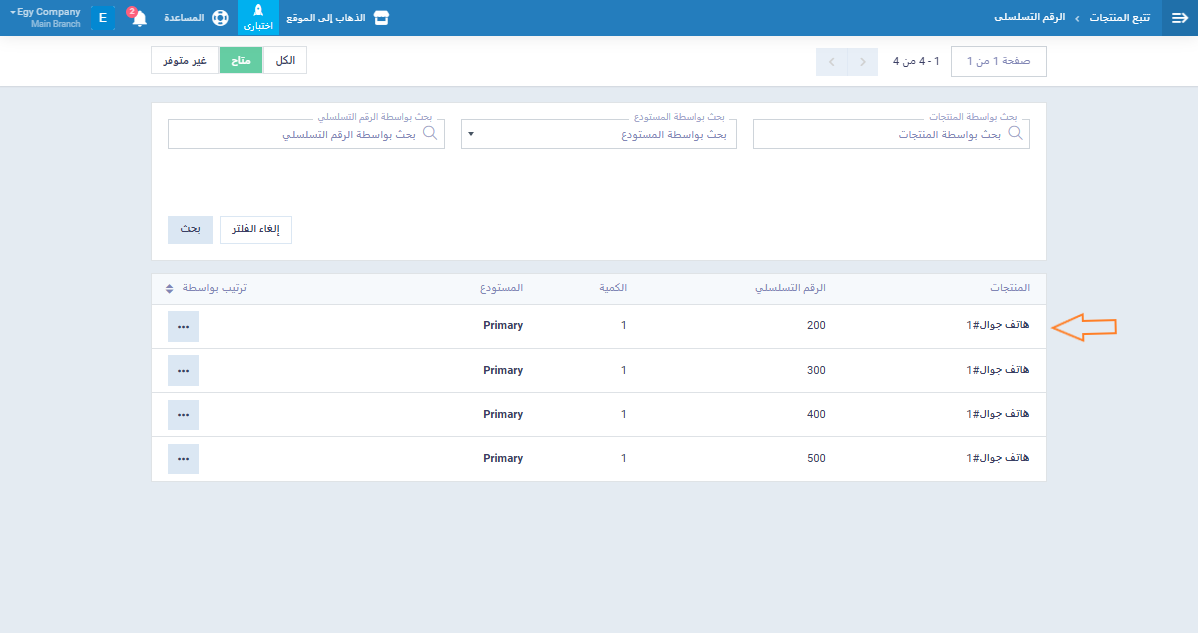This screenshot has height=633, width=1198.
Task: Open the المساعدة help lifebuoy icon
Action: [x=221, y=19]
